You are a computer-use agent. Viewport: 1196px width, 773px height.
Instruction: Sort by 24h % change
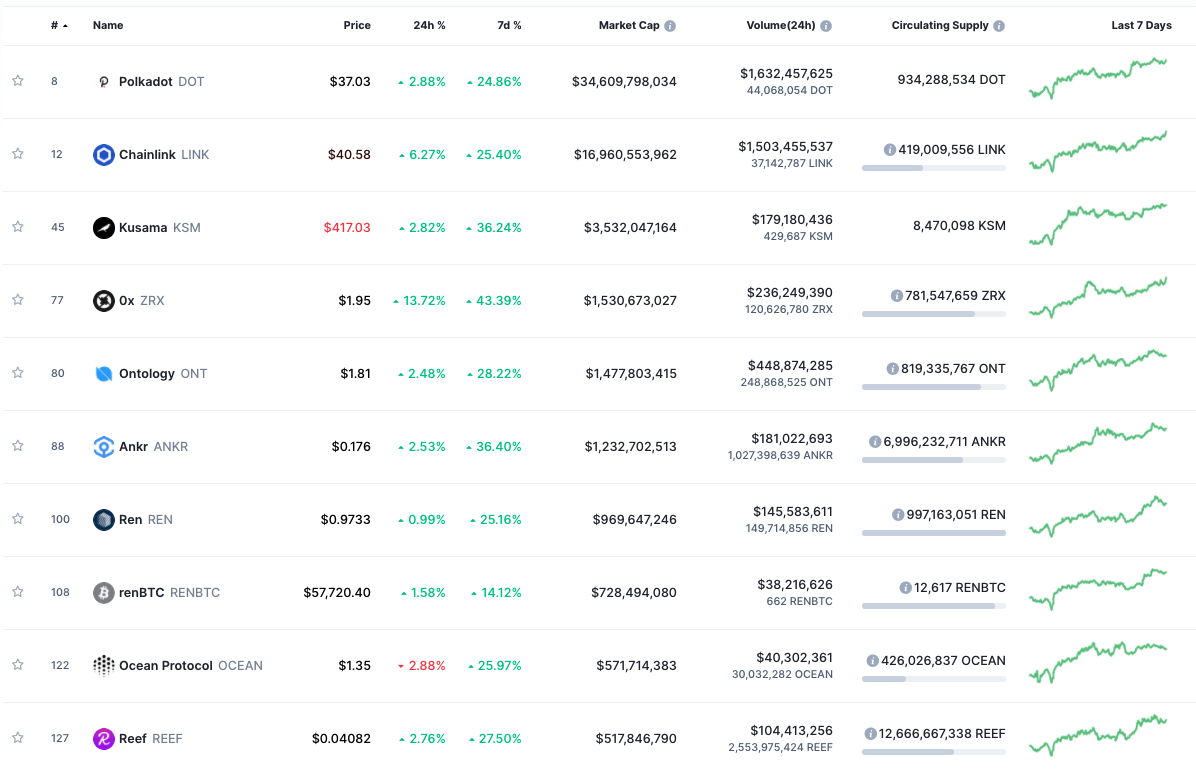(x=429, y=25)
